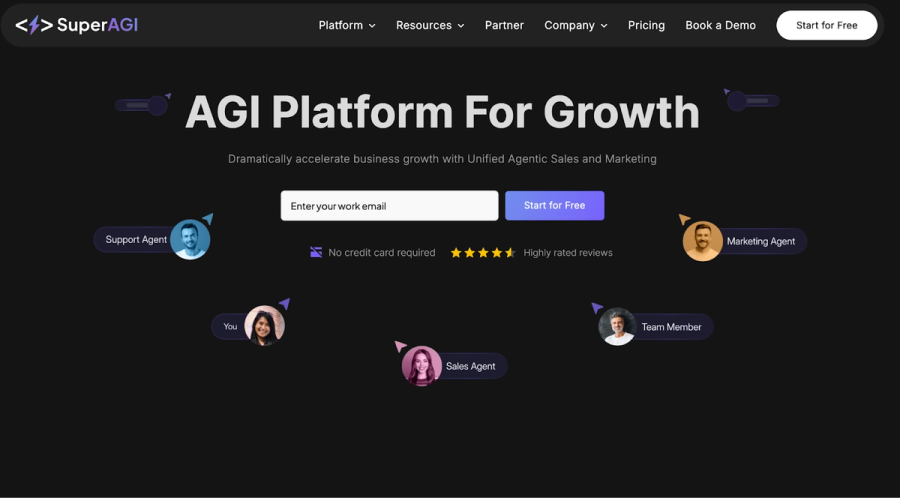Select the "No credit card required" text
Viewport: 900px width, 498px height.
[382, 252]
